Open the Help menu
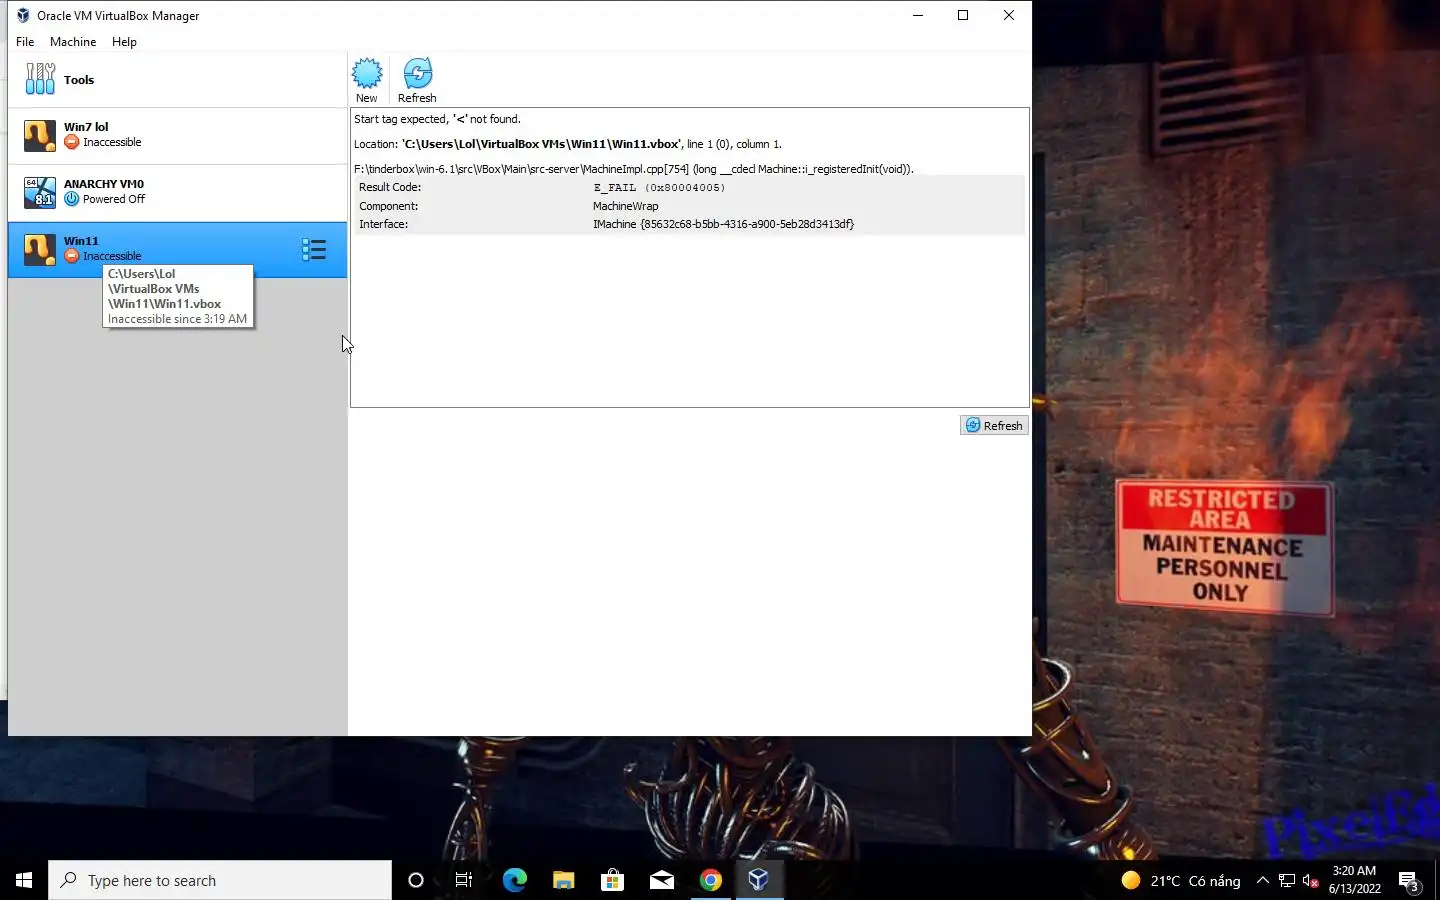The height and width of the screenshot is (900, 1440). pyautogui.click(x=124, y=42)
